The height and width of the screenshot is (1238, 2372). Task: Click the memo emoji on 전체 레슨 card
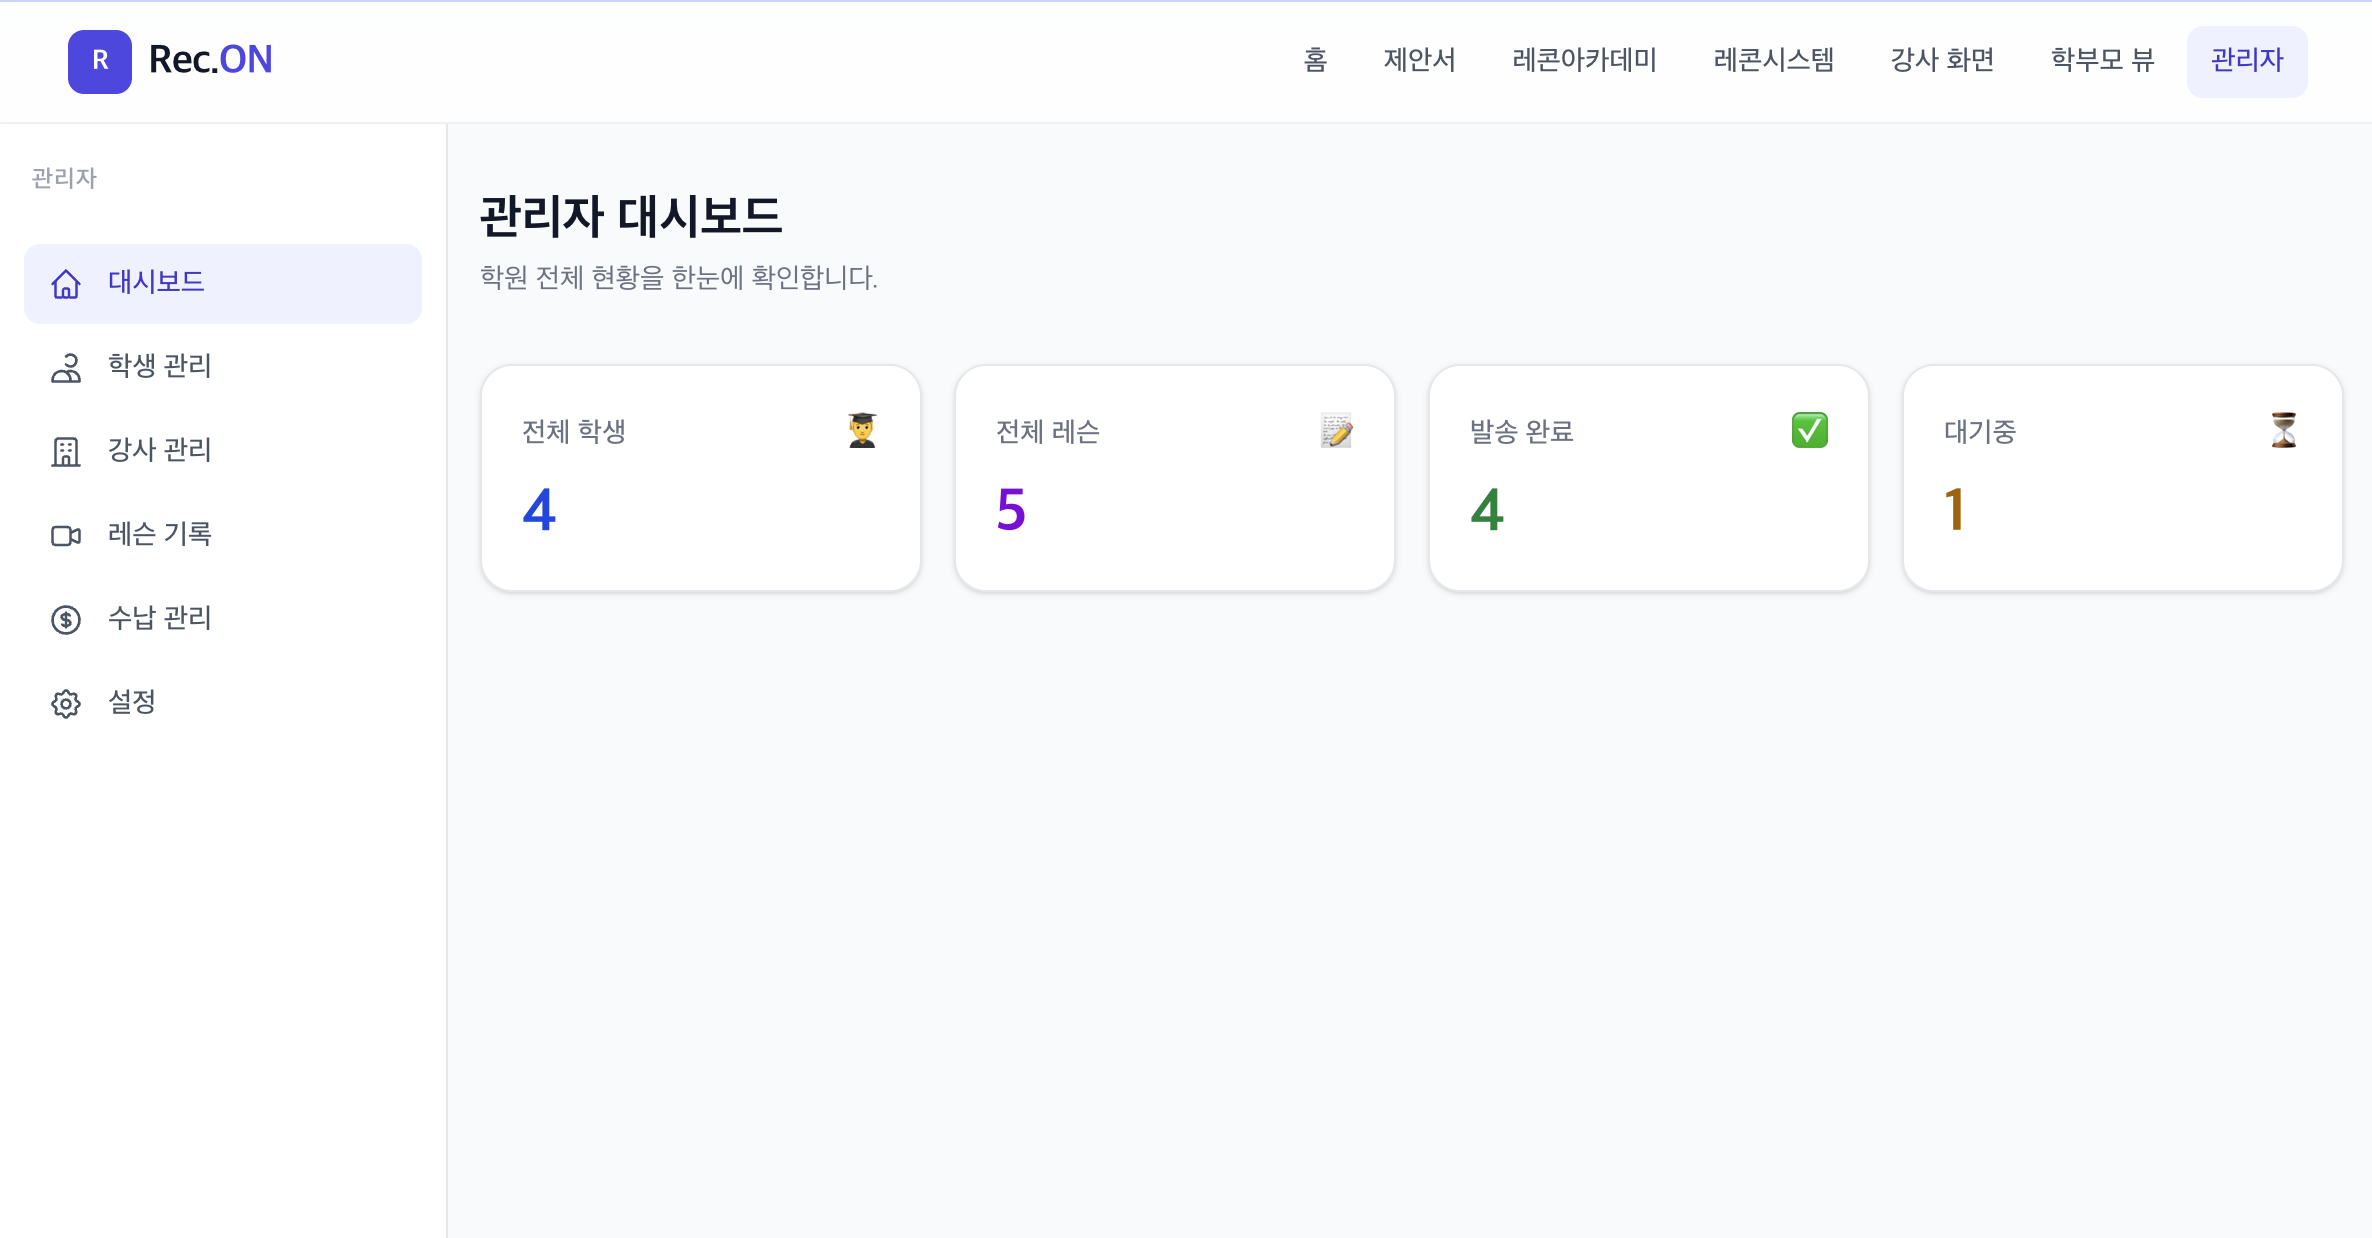1336,430
